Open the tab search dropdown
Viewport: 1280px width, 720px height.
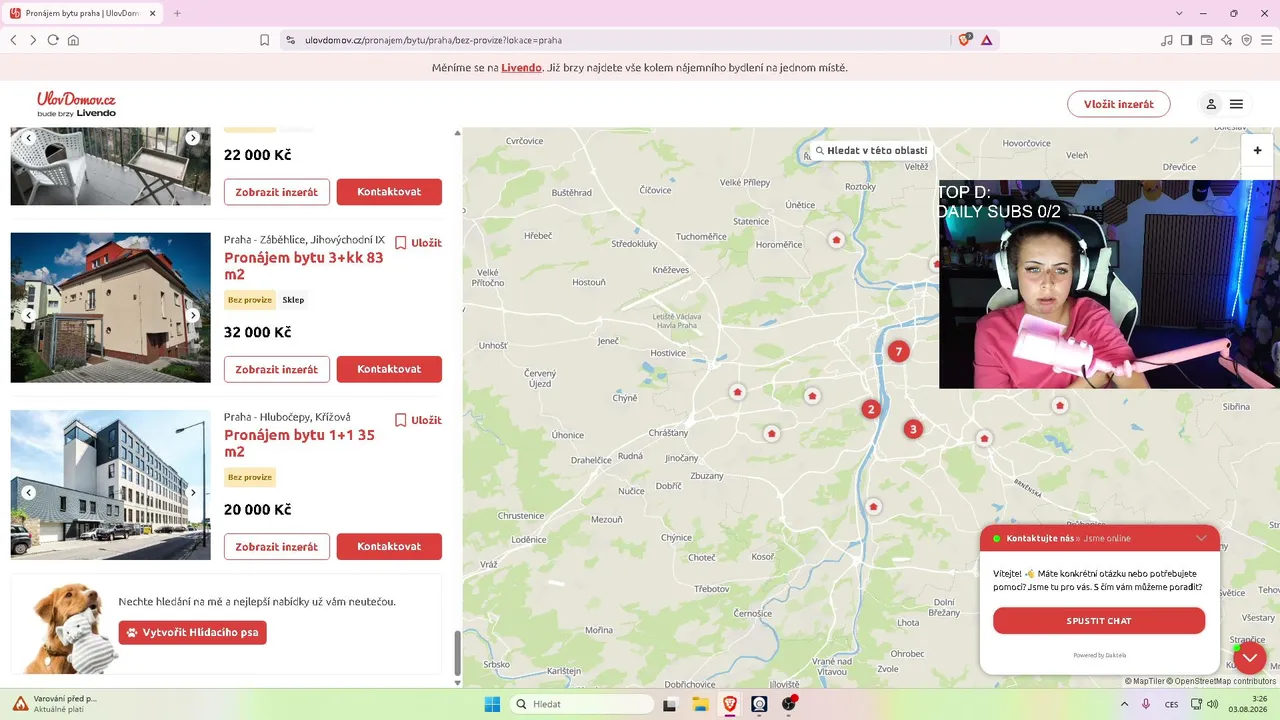[x=1179, y=13]
